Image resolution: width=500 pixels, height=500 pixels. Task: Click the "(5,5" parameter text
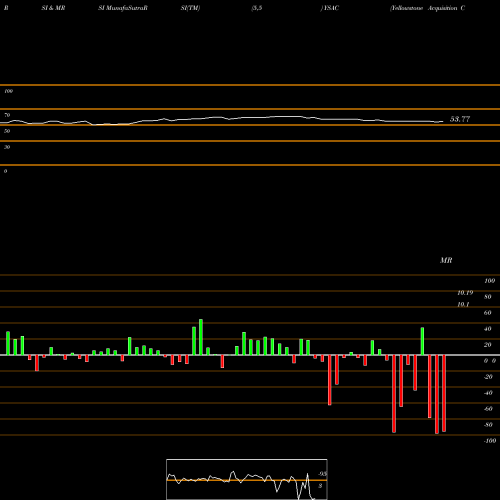pyautogui.click(x=257, y=8)
